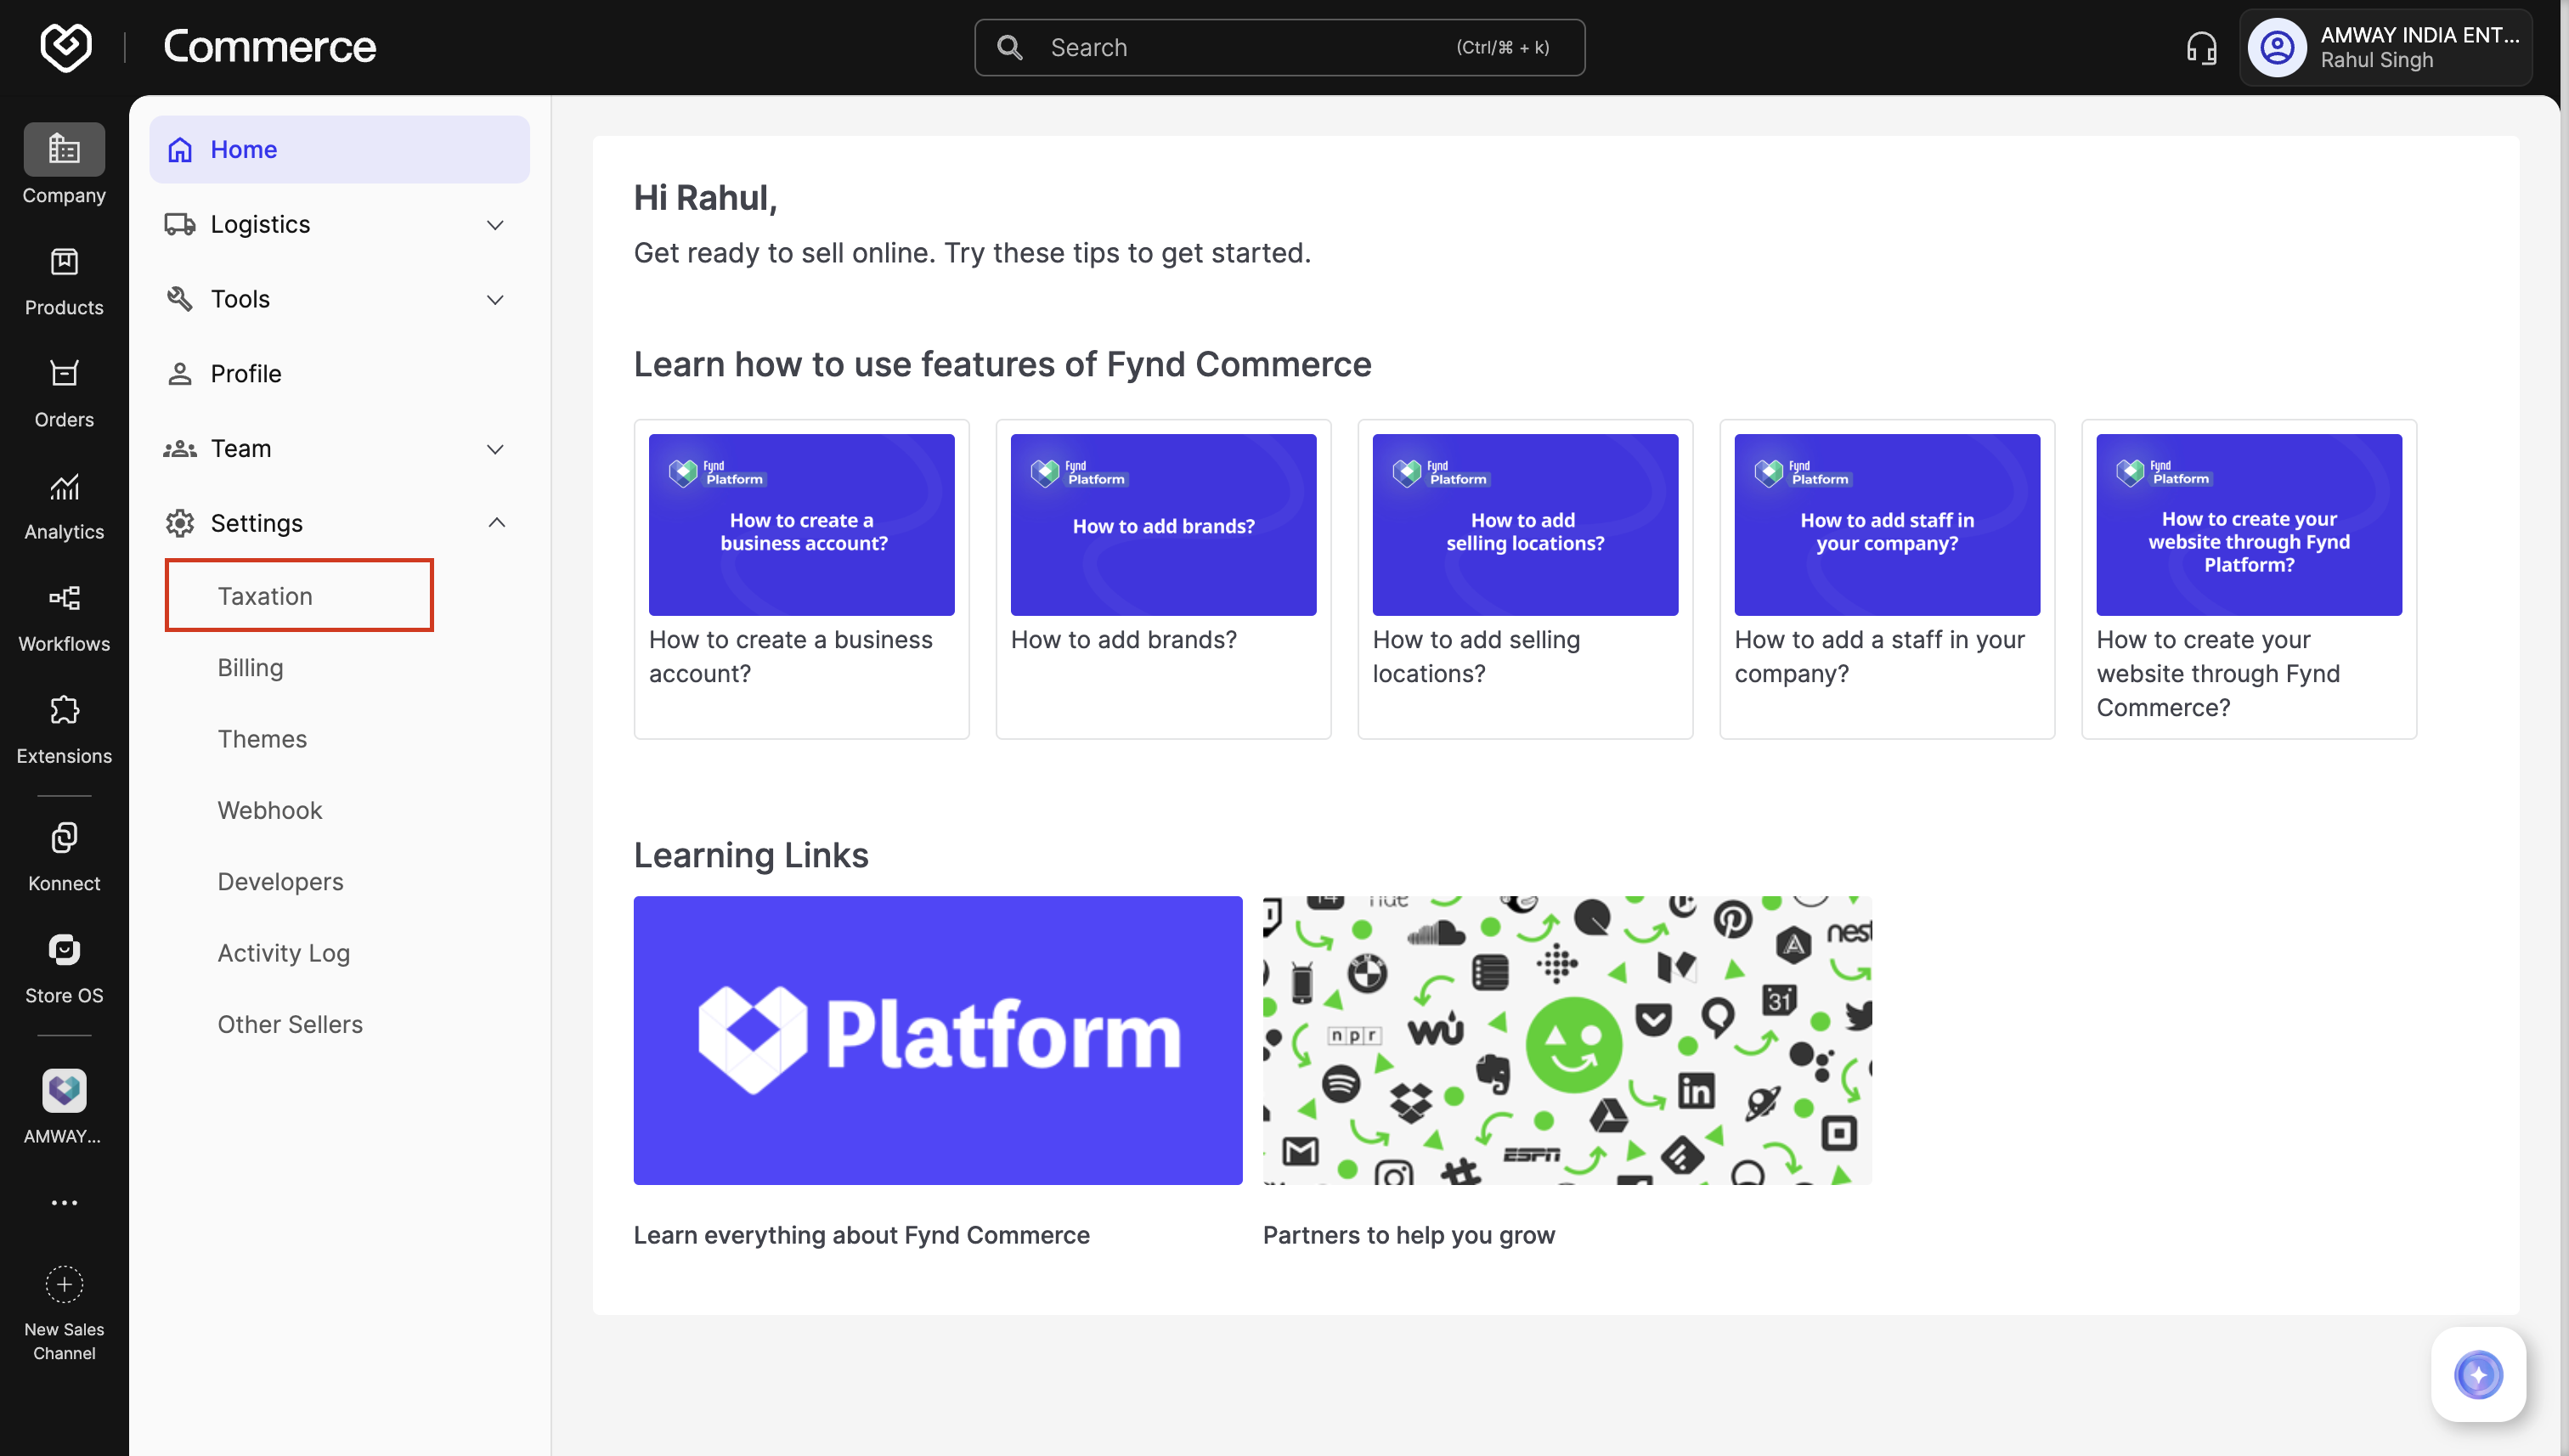Open Webhook under Settings
The image size is (2569, 1456).
tap(270, 810)
